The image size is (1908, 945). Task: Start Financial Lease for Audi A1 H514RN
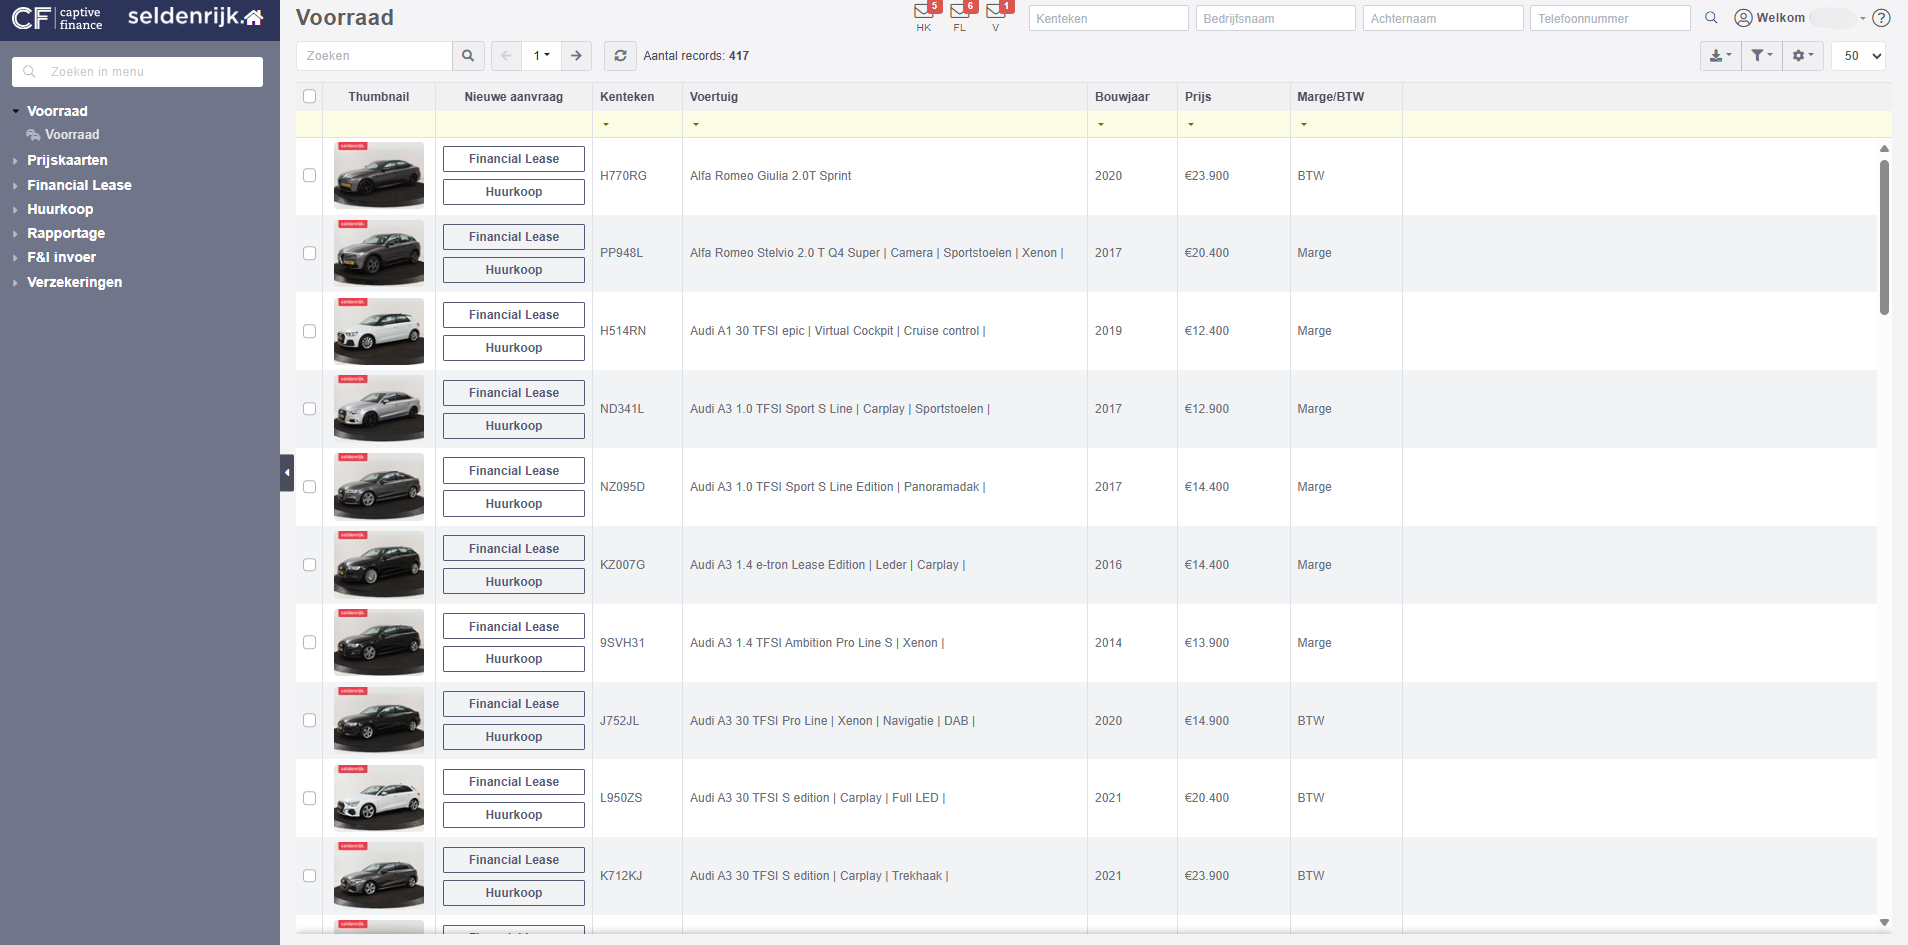(514, 315)
